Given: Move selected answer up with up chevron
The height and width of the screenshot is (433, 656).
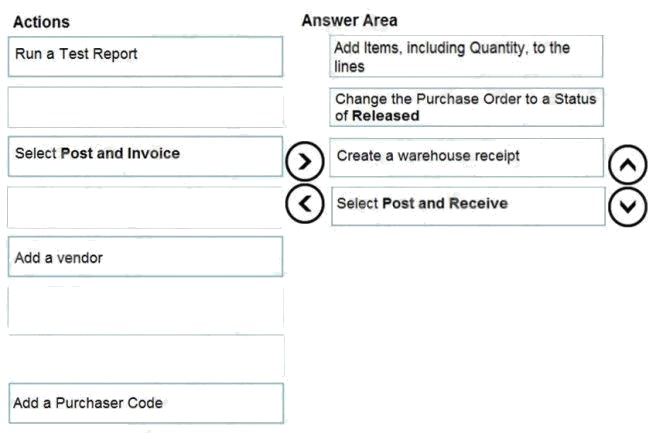Looking at the screenshot, I should point(628,165).
